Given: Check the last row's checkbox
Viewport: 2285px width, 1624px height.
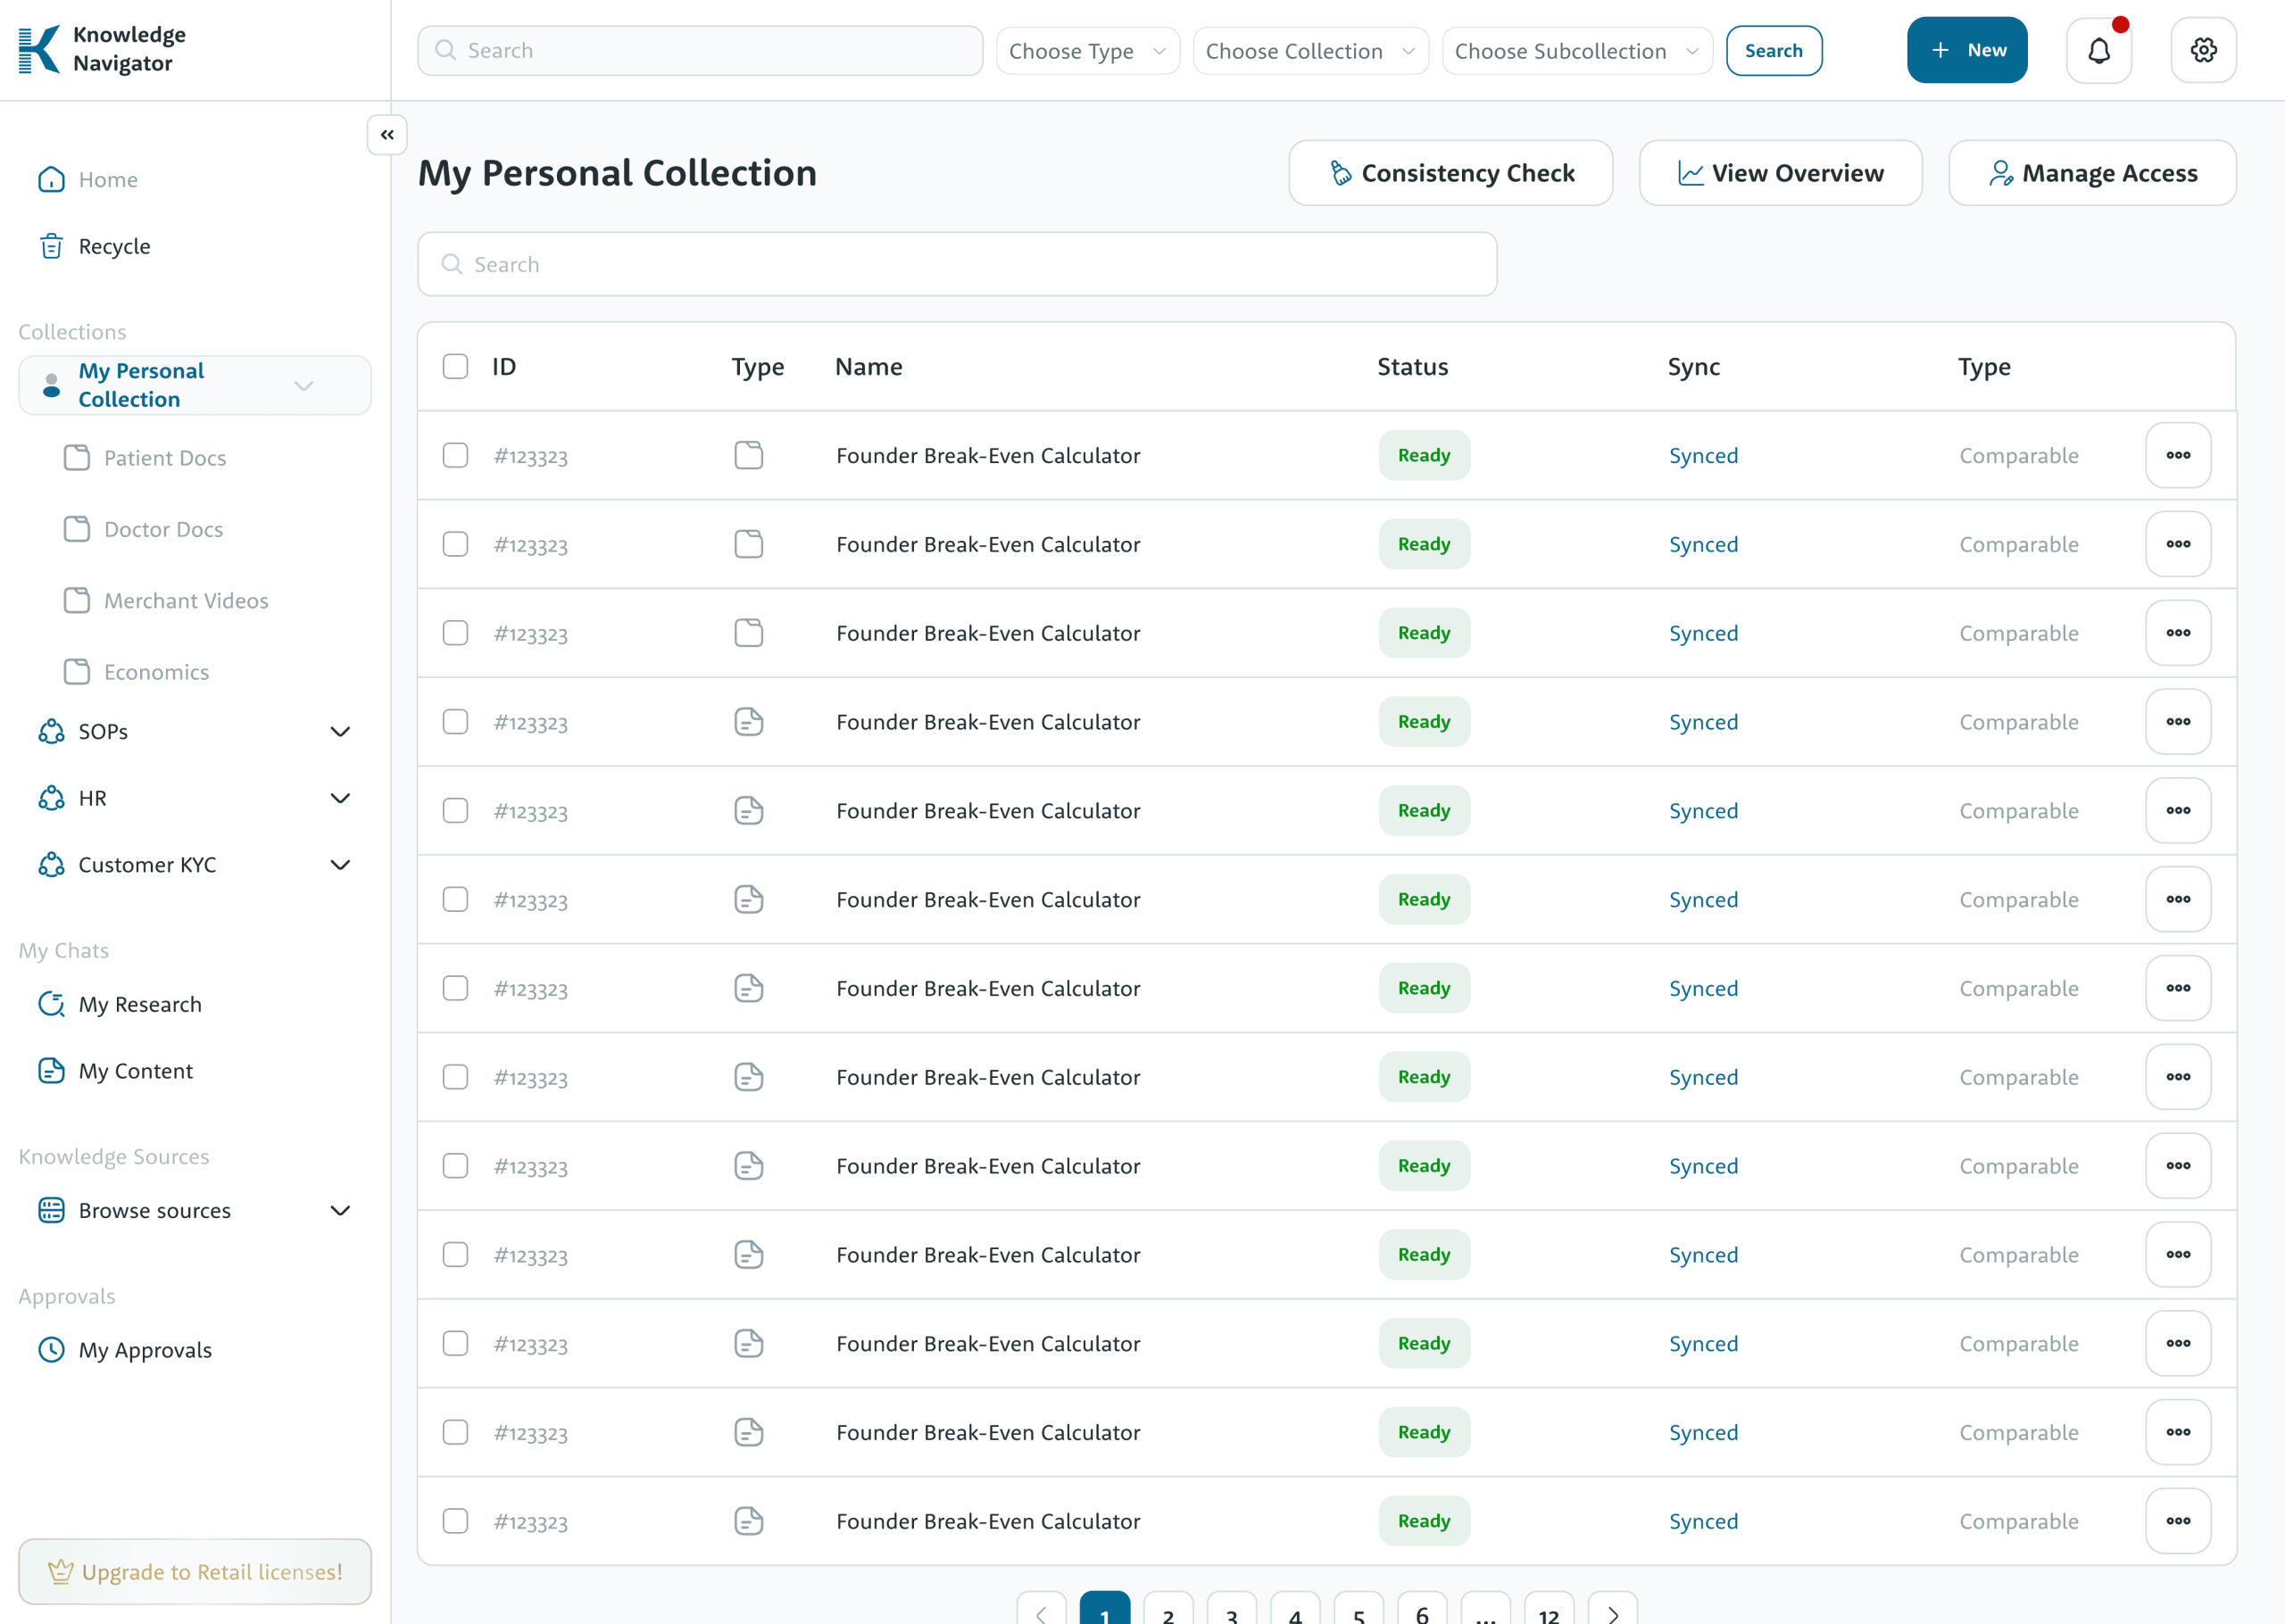Looking at the screenshot, I should click(455, 1521).
